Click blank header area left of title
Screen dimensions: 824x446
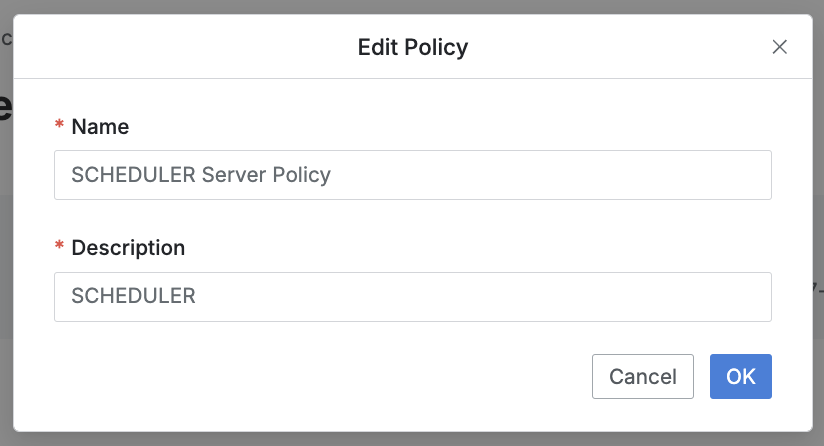click(x=180, y=47)
